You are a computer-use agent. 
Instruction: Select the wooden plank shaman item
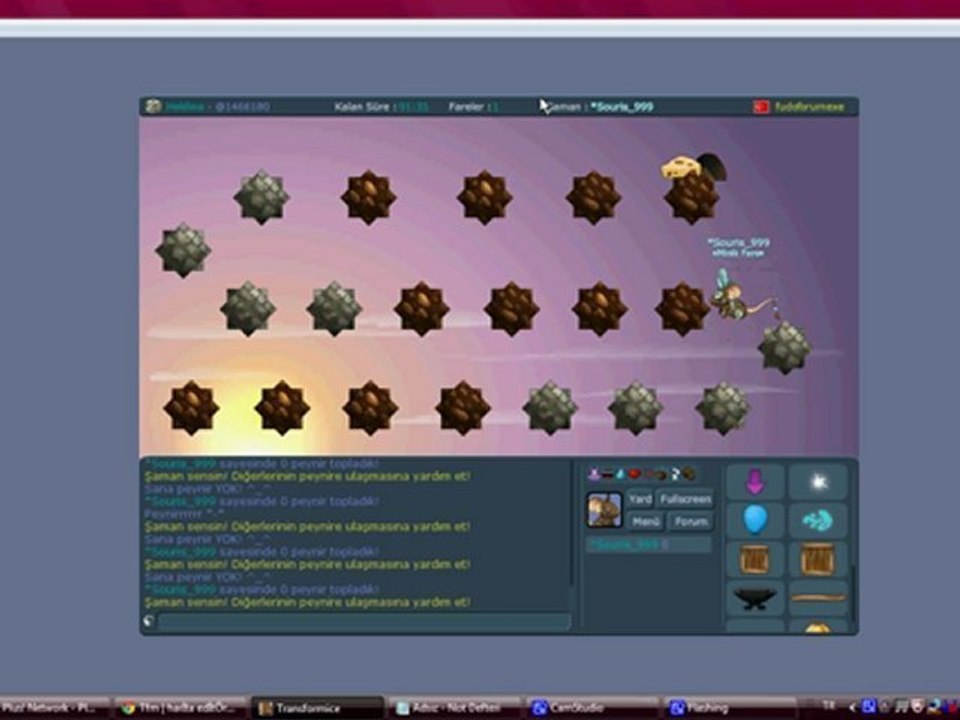(x=818, y=598)
